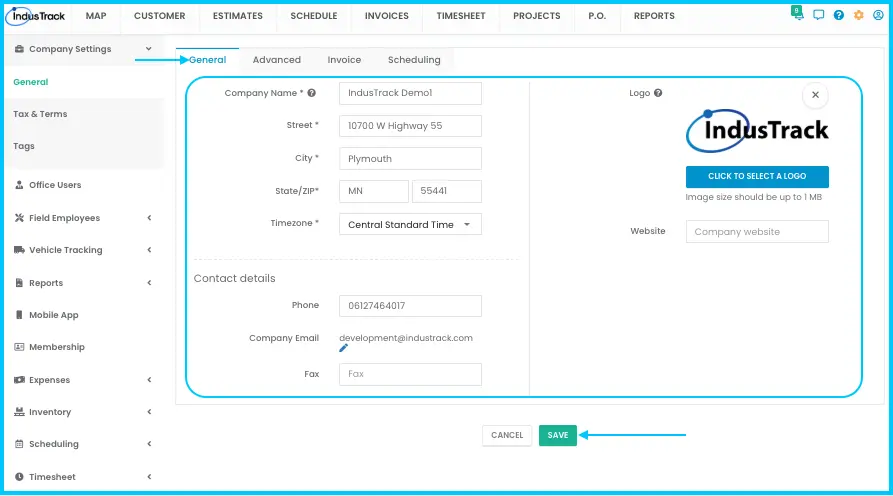
Task: Expand the Inventory chevron
Action: (x=149, y=412)
